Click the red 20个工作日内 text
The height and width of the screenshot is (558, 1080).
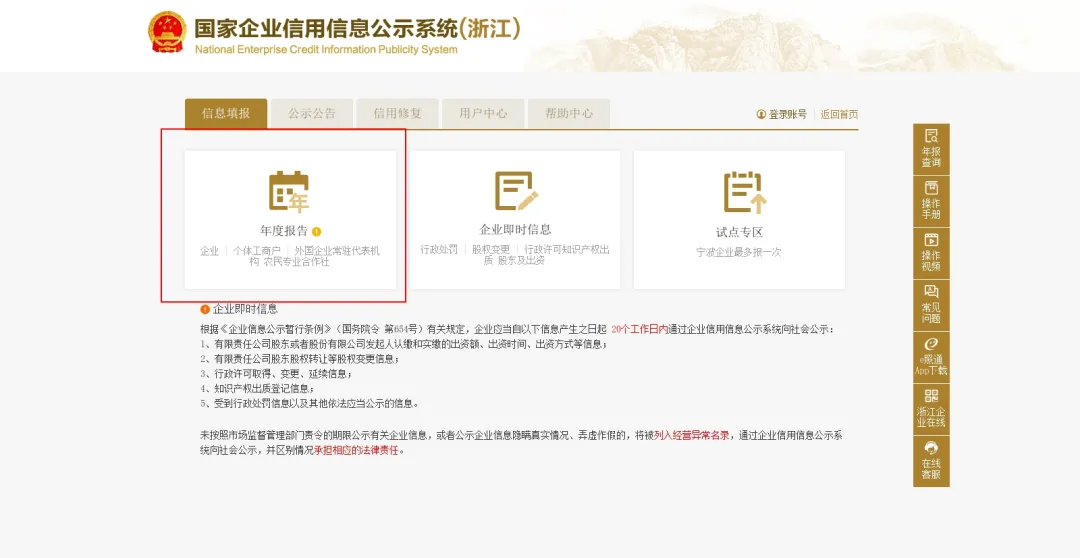[x=640, y=329]
